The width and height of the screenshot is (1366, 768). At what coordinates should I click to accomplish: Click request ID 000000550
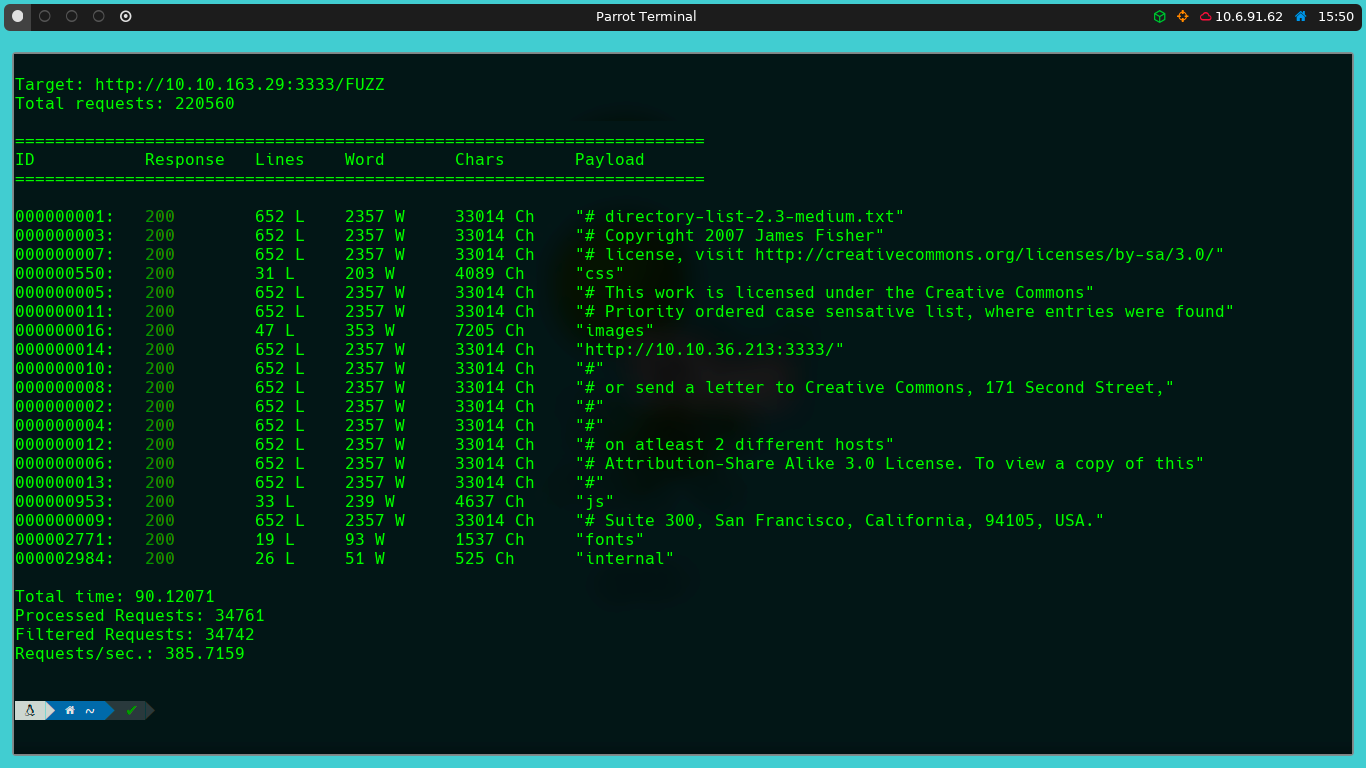[x=65, y=274]
